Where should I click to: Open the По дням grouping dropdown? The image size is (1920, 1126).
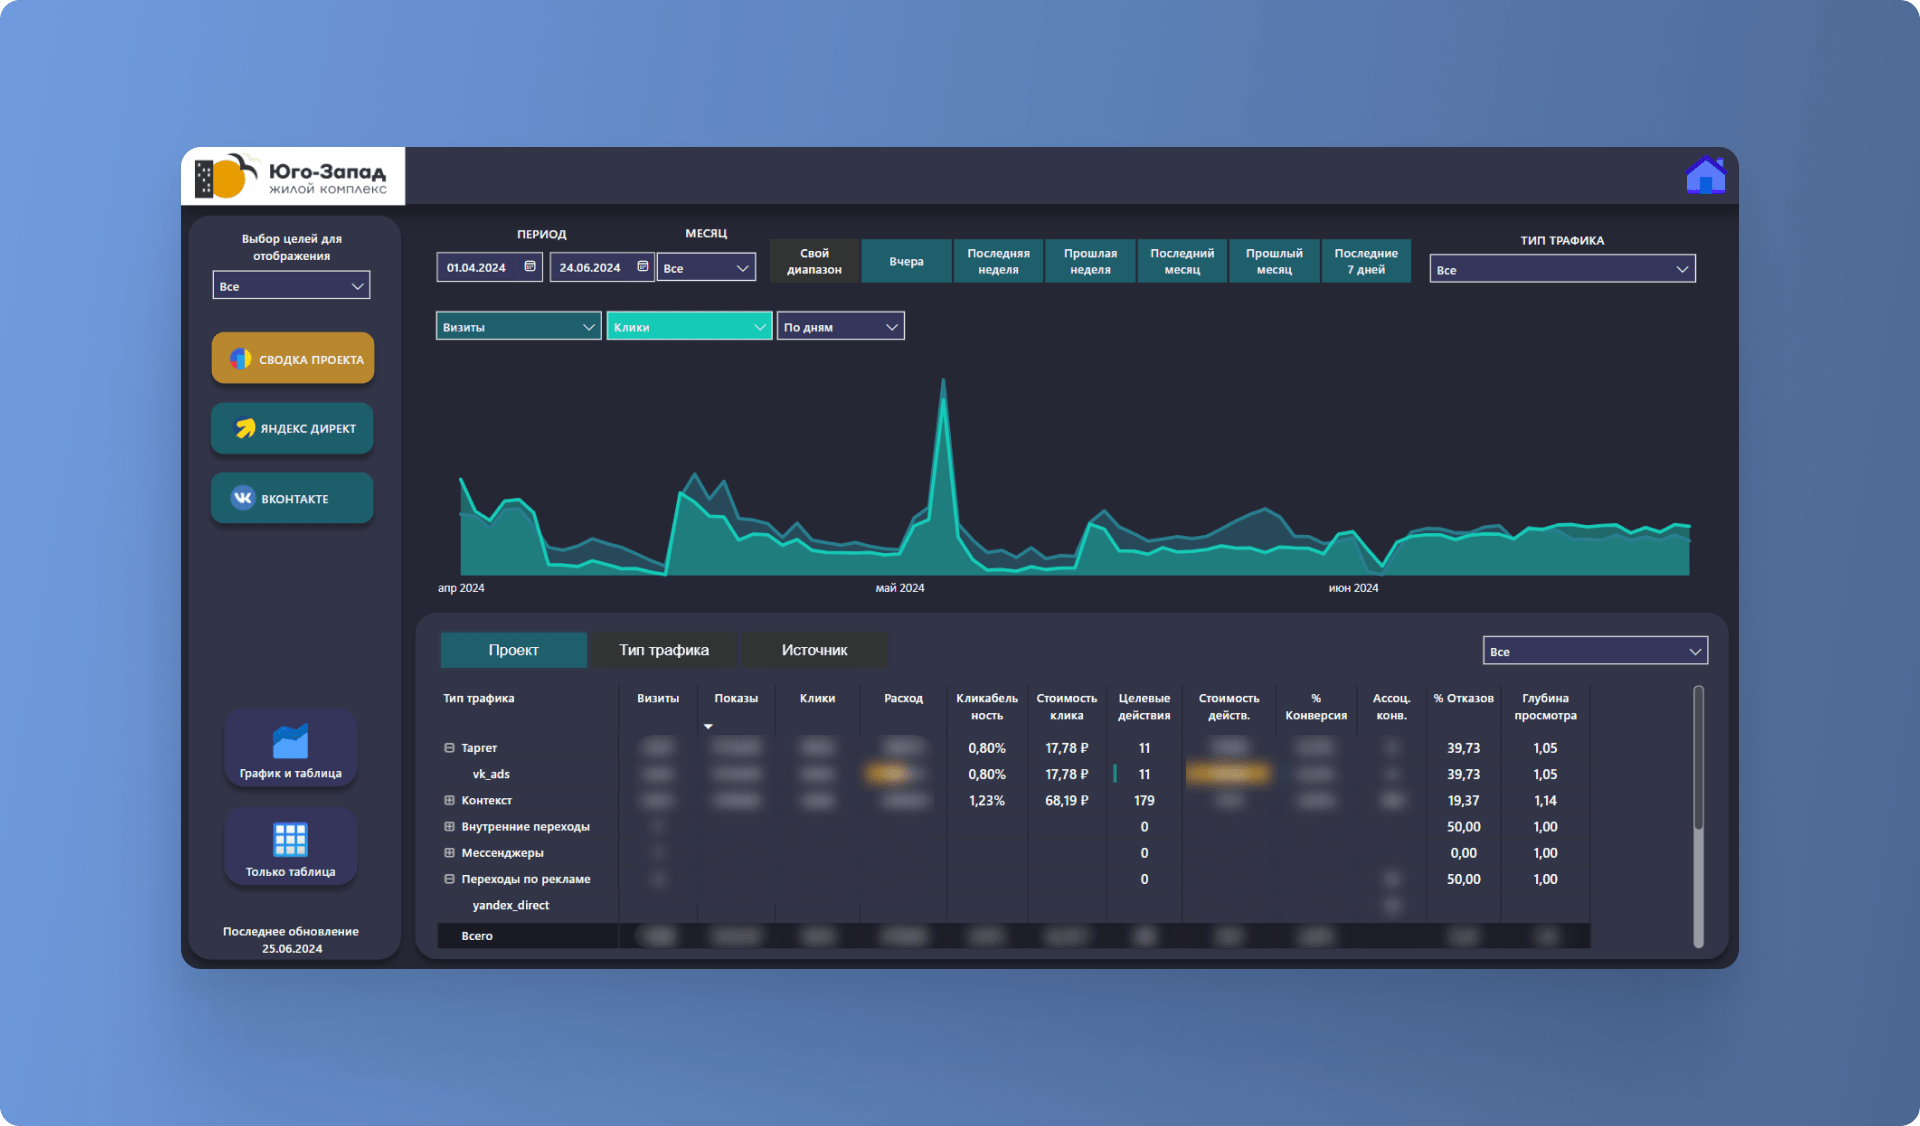pyautogui.click(x=840, y=327)
